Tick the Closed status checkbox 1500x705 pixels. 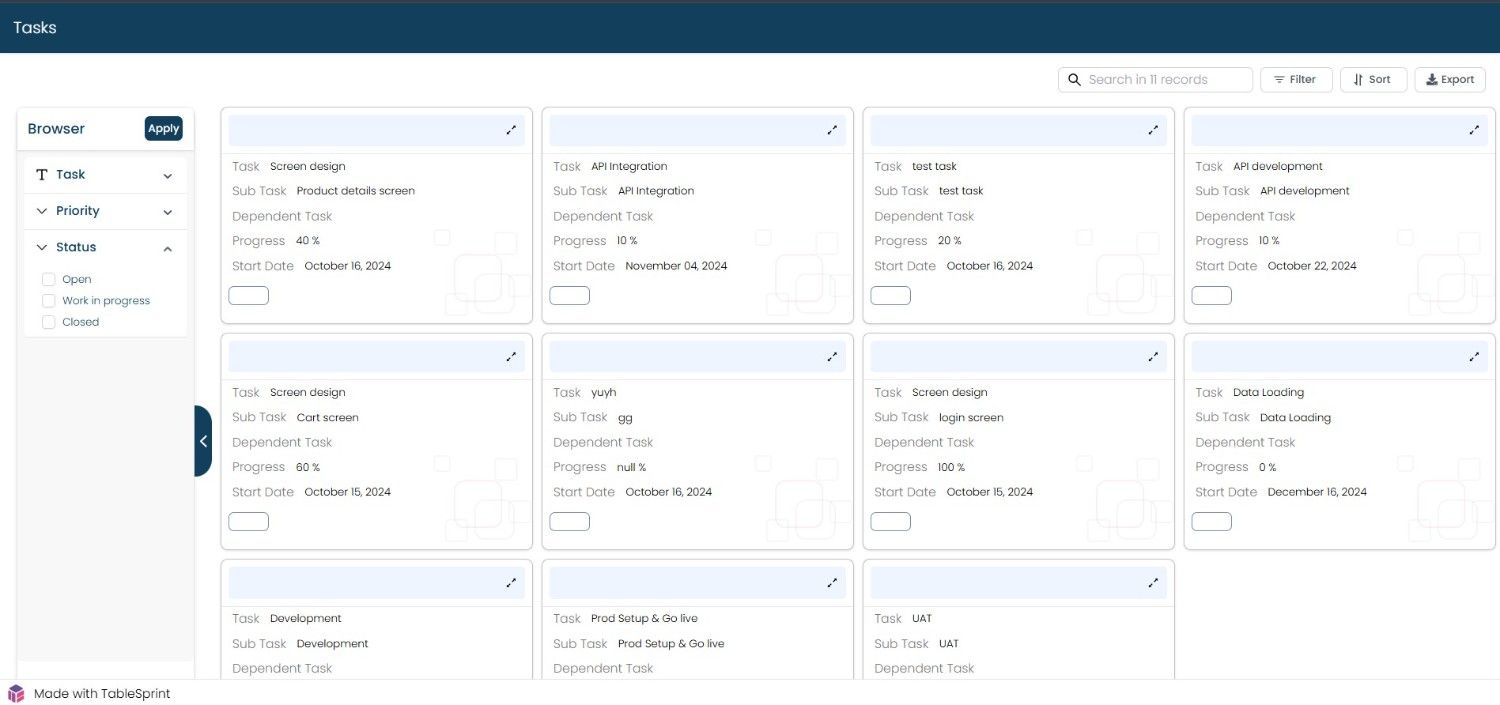point(48,322)
